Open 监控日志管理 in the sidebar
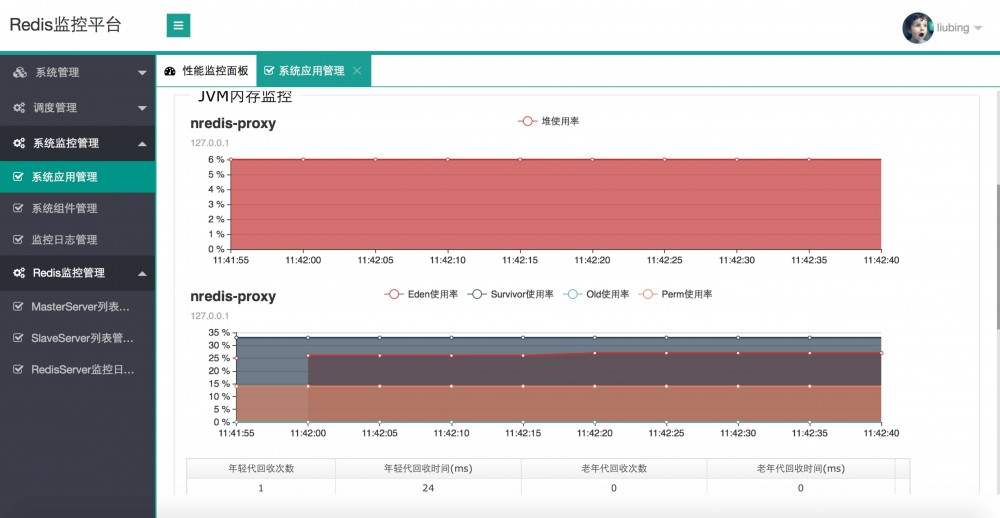Viewport: 1000px width, 518px height. (x=78, y=240)
